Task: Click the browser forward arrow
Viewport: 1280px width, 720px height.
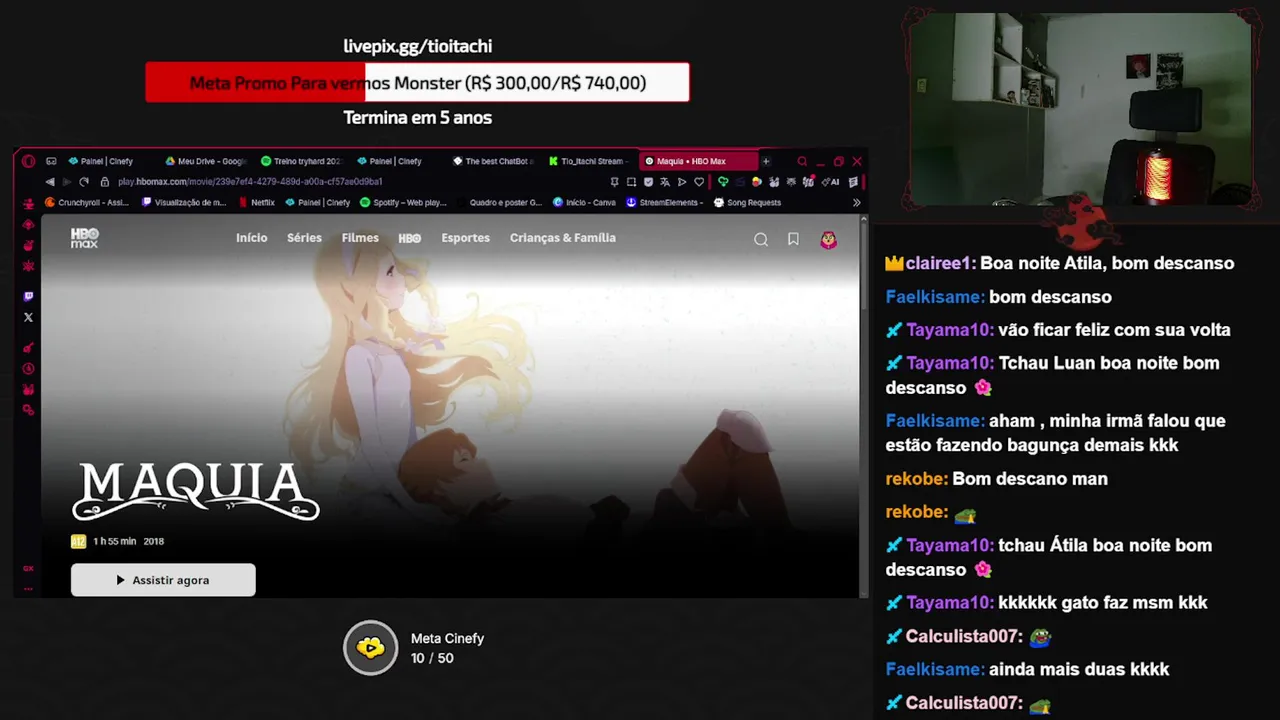Action: point(67,182)
